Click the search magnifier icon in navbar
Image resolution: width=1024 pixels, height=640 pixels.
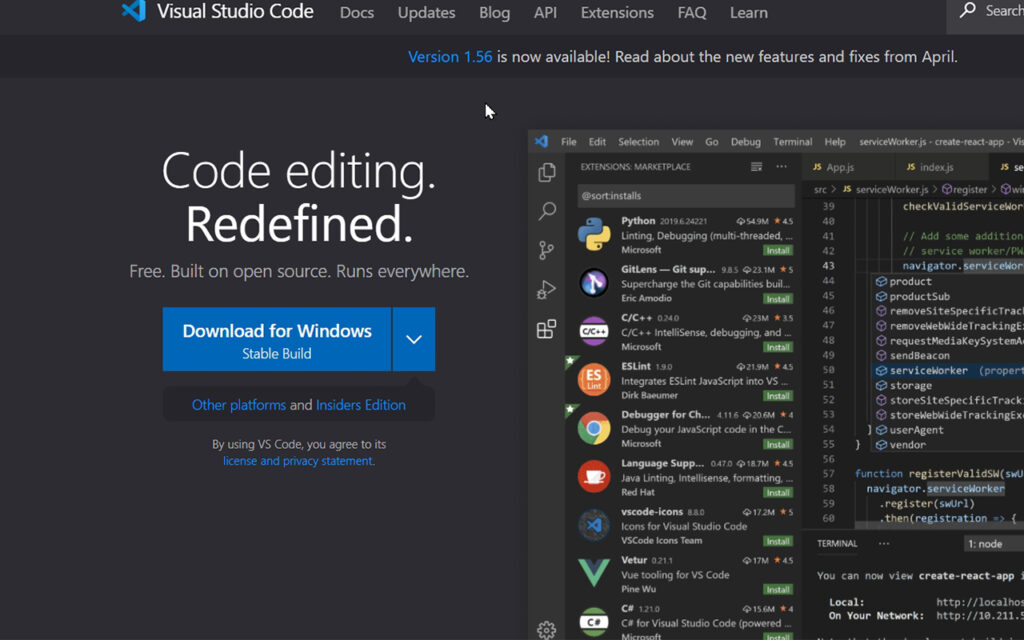pyautogui.click(x=967, y=11)
